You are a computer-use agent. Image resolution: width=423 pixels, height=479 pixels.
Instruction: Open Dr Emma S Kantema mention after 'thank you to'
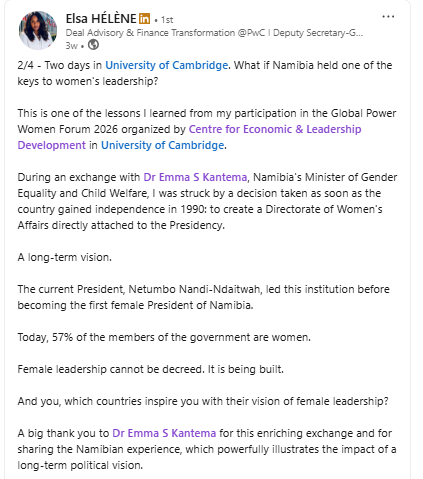164,433
